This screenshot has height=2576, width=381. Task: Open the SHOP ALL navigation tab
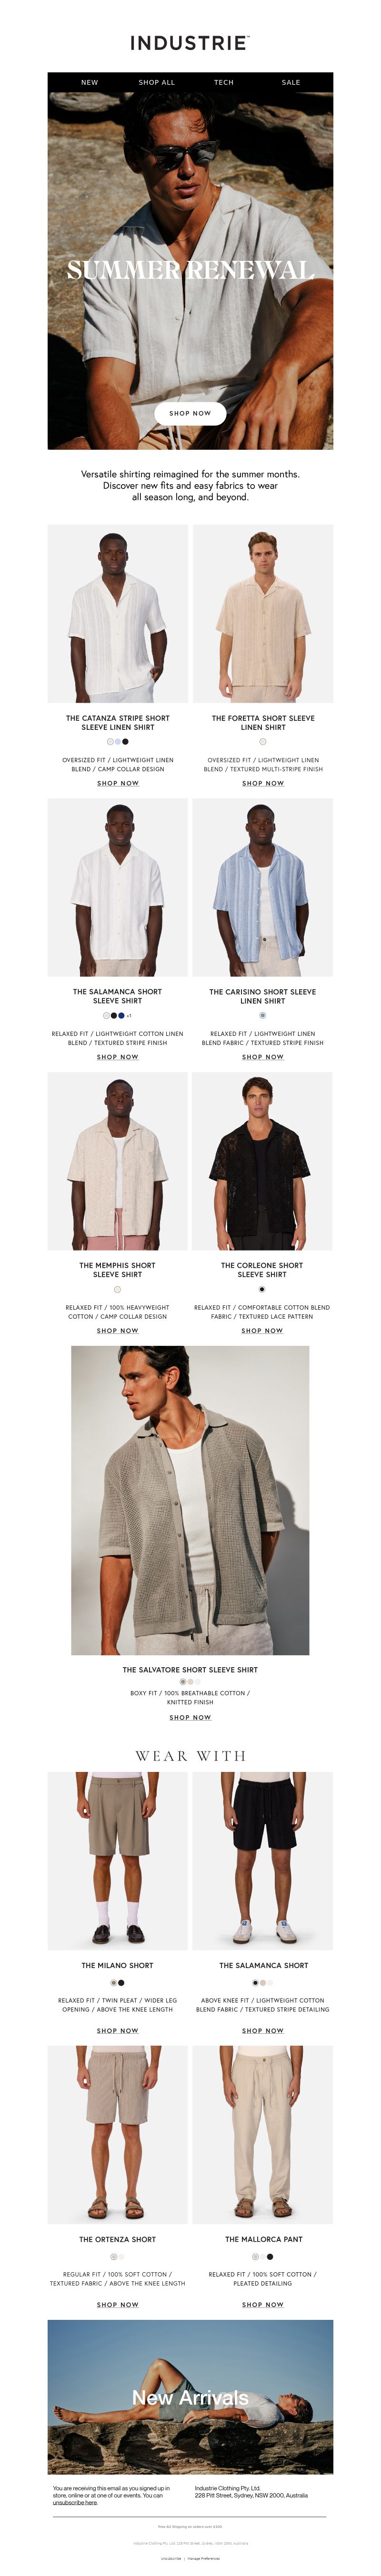click(156, 82)
